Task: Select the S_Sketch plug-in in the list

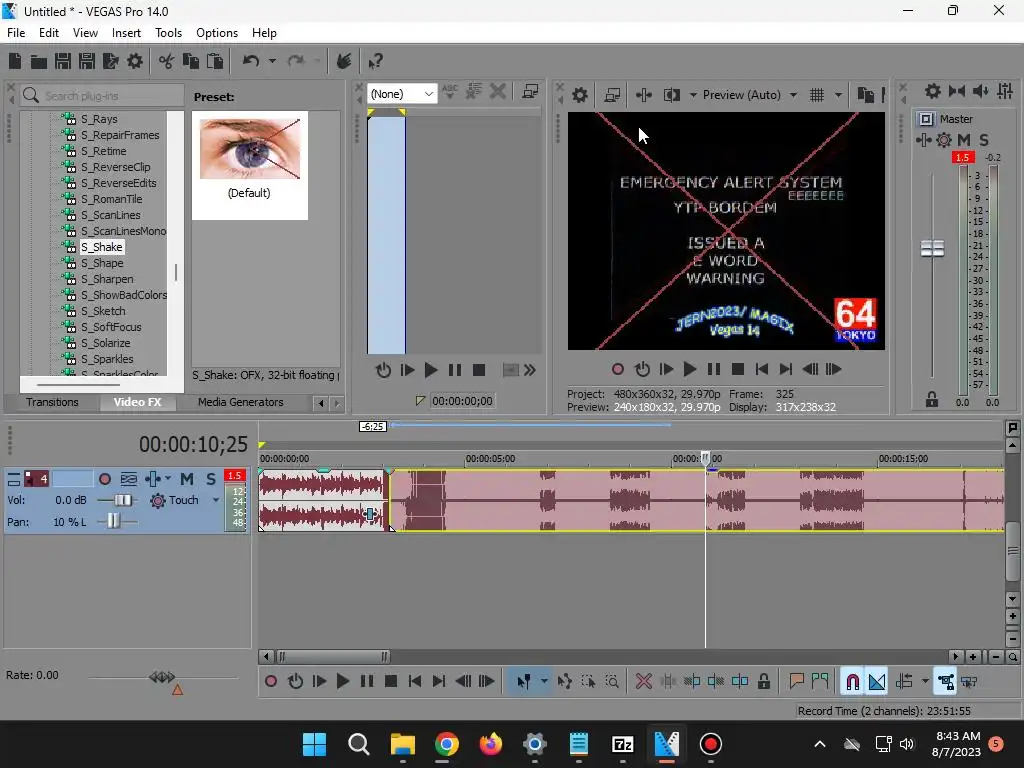Action: [103, 312]
